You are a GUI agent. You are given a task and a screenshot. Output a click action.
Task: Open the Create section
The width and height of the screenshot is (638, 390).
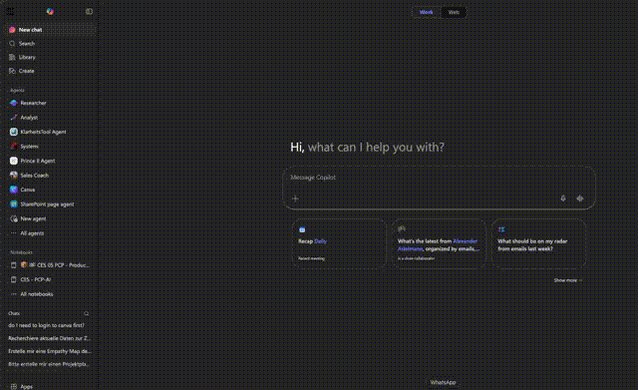50,71
